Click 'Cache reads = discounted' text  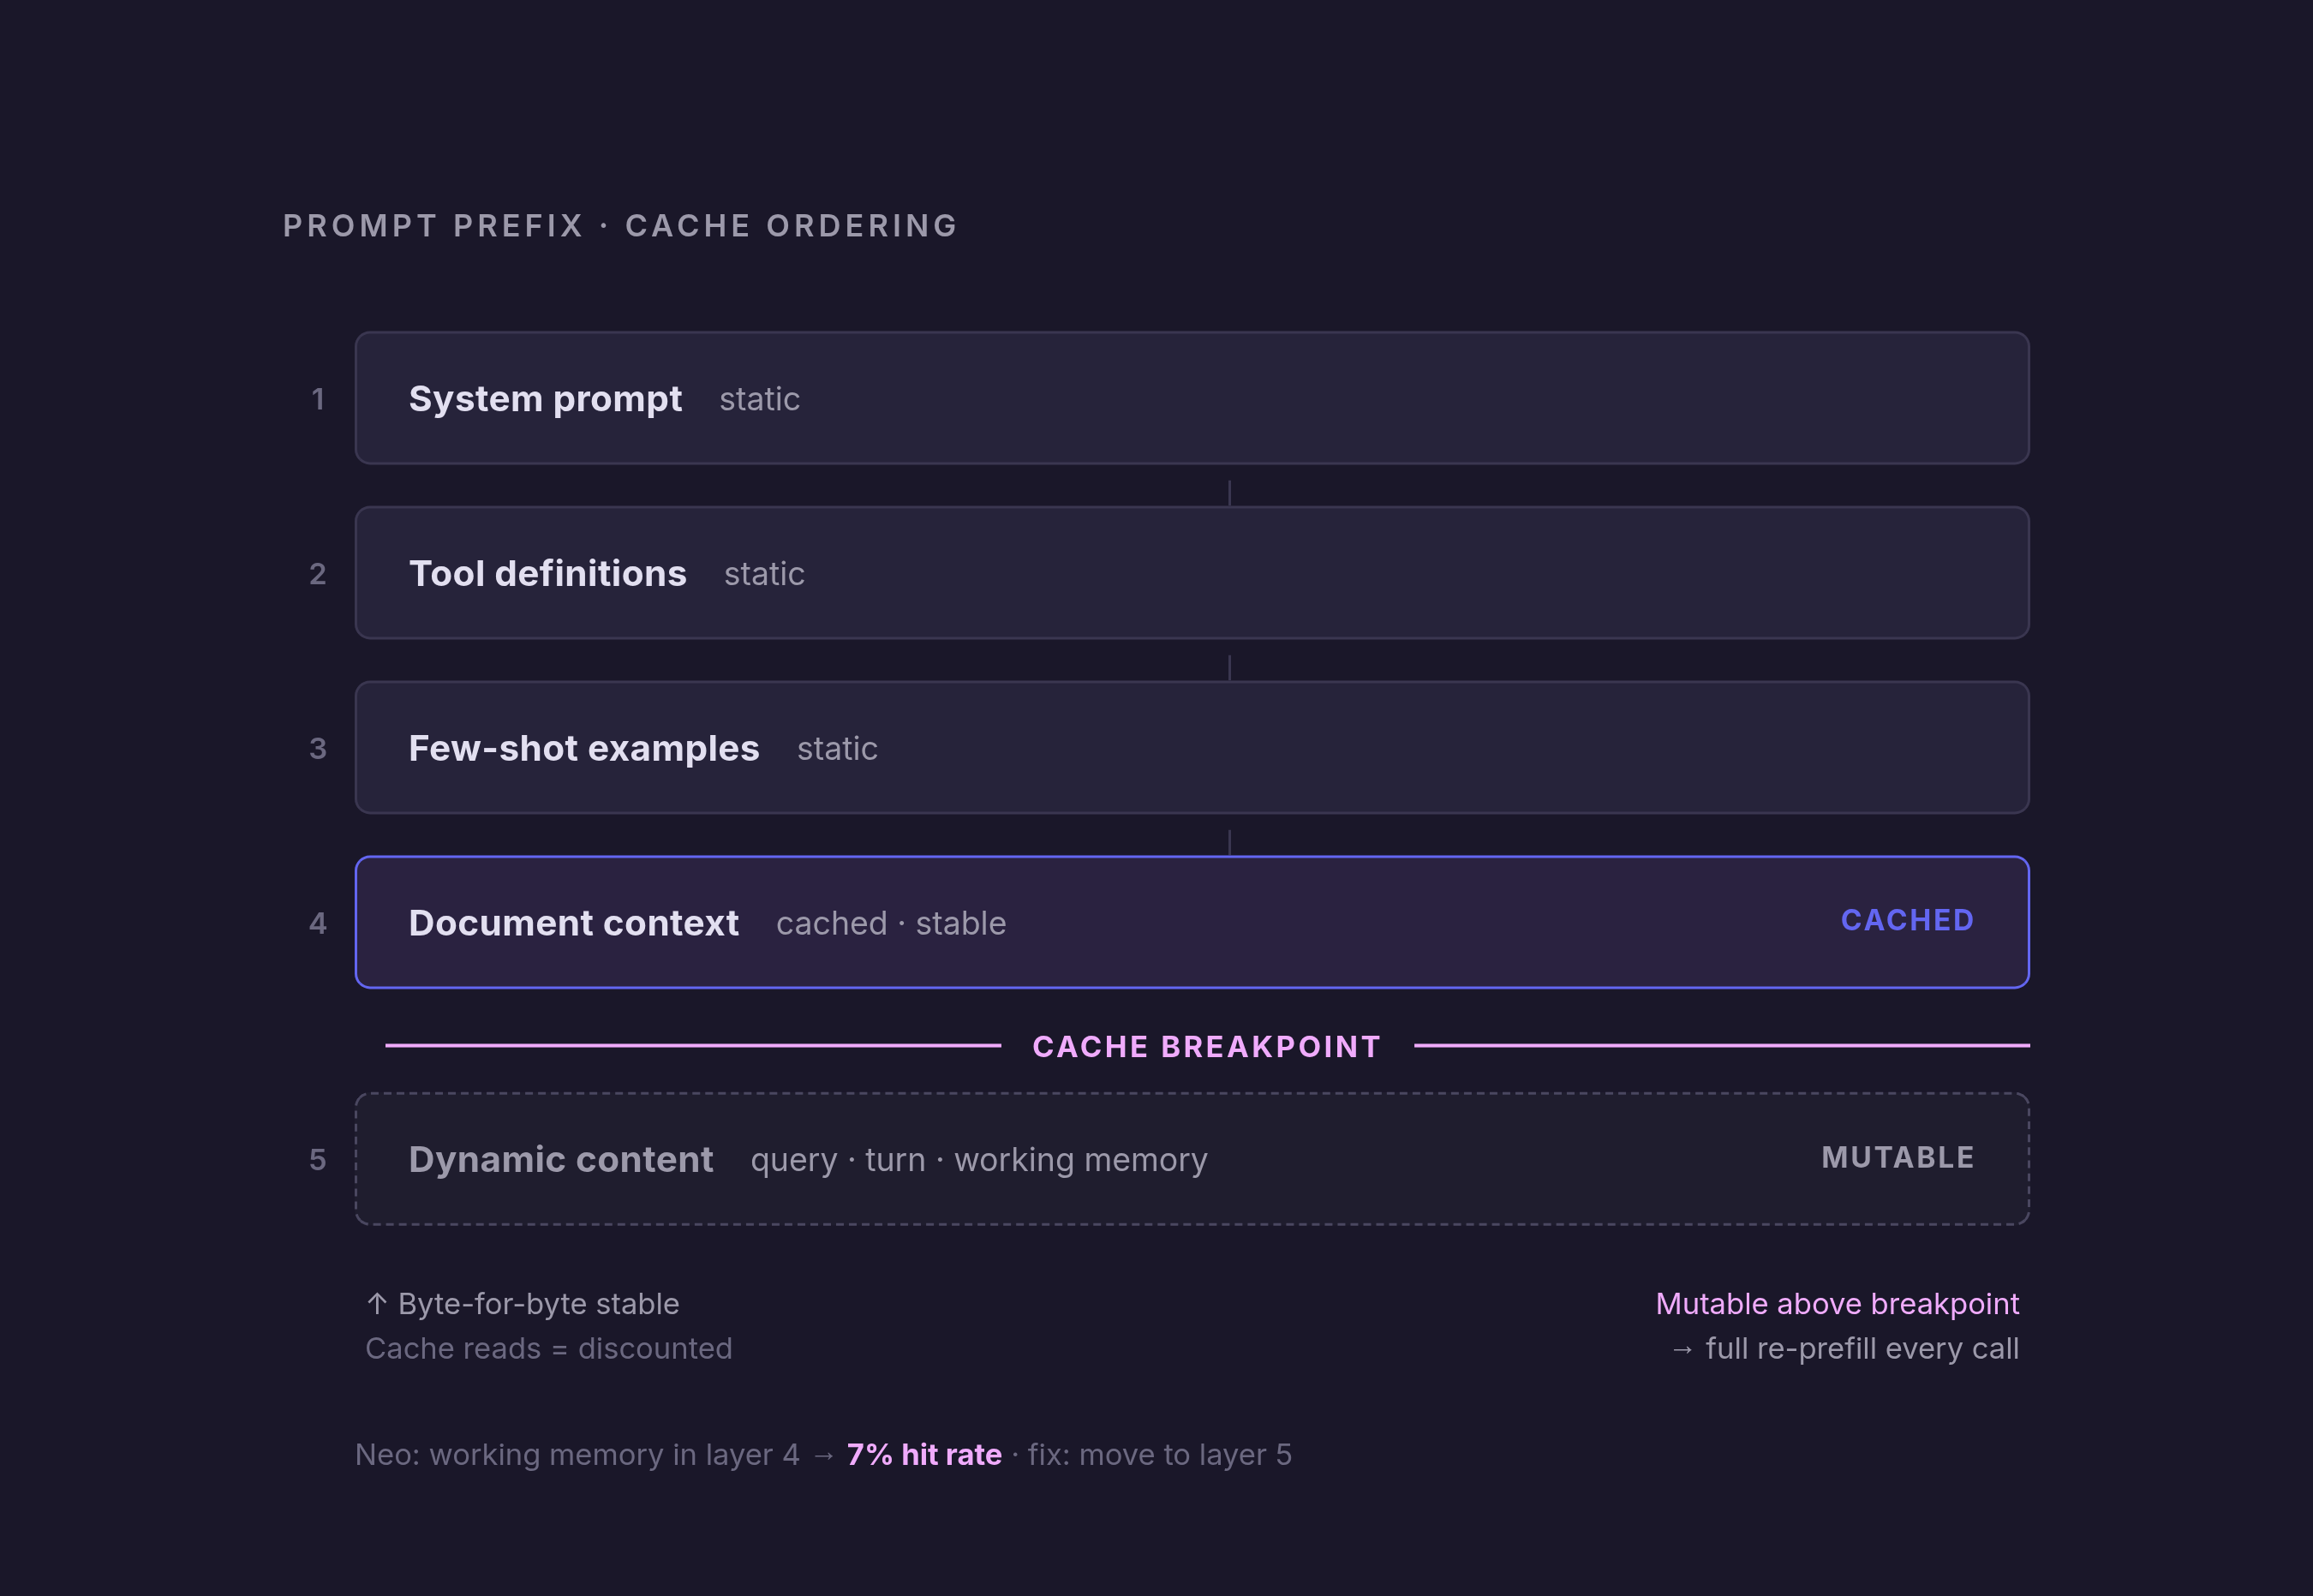click(x=549, y=1349)
